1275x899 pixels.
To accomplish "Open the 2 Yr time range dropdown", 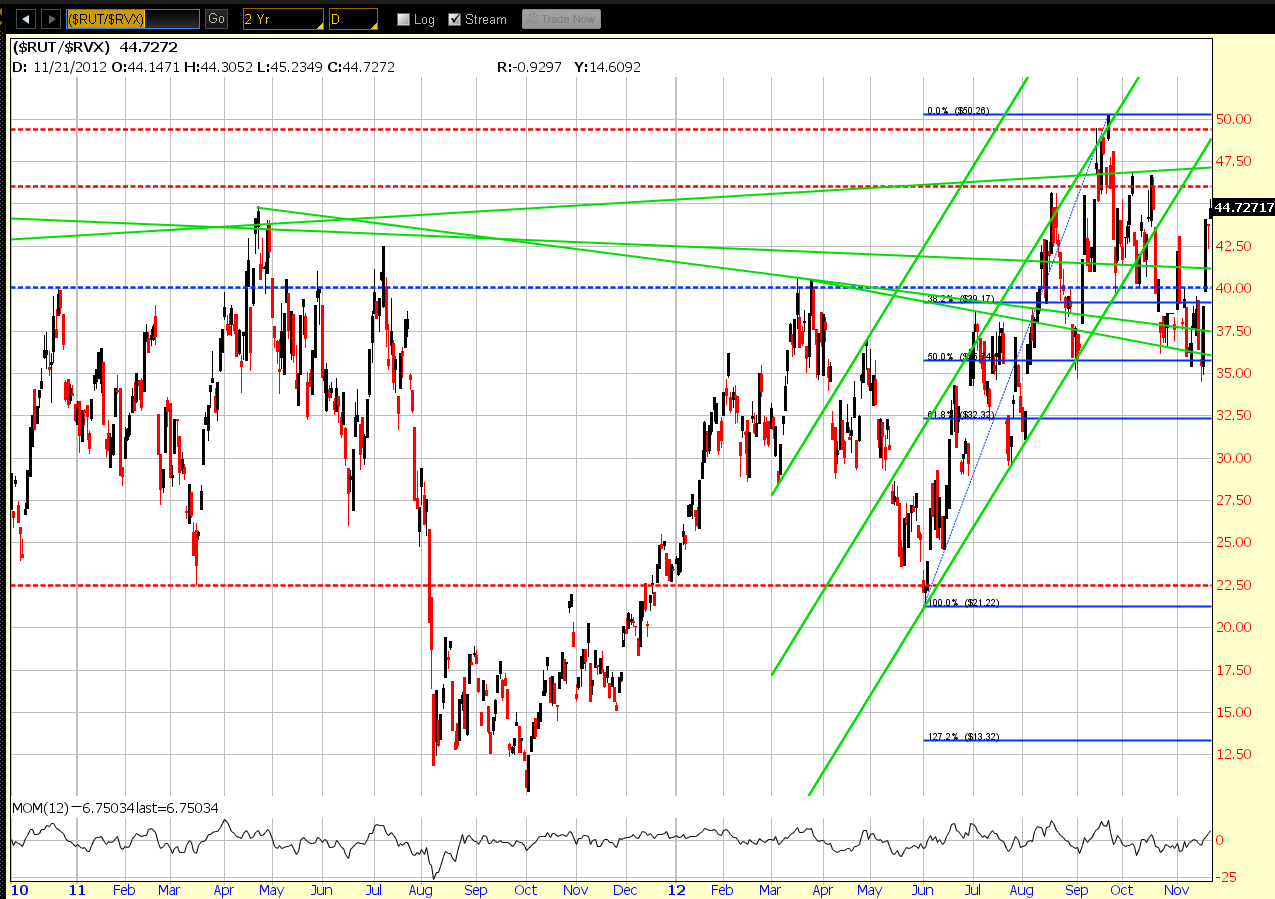I will [283, 19].
